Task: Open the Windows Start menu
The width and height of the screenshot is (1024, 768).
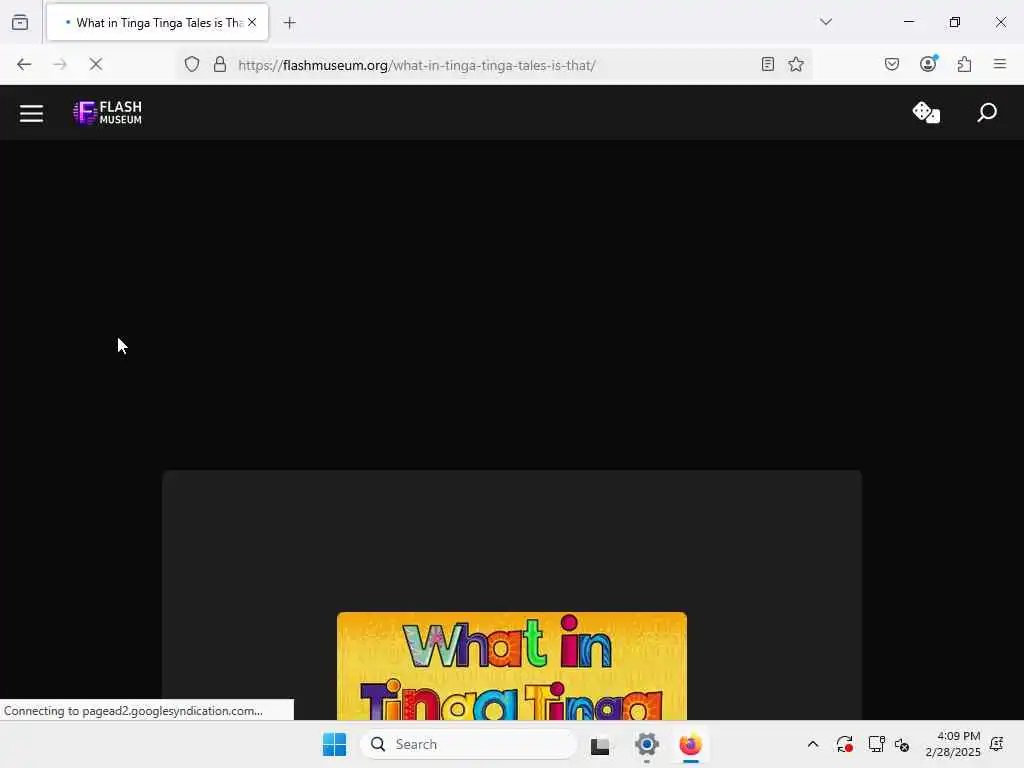Action: point(334,744)
